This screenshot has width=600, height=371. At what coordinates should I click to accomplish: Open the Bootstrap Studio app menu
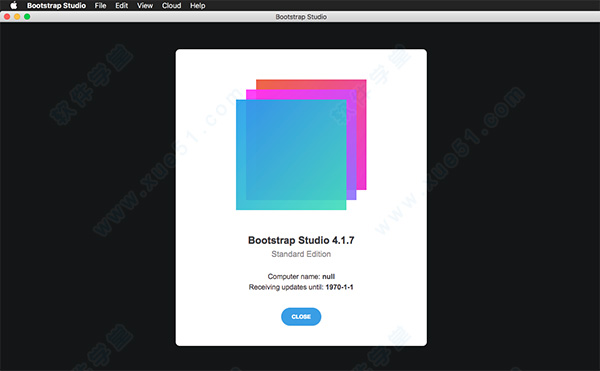click(x=56, y=5)
